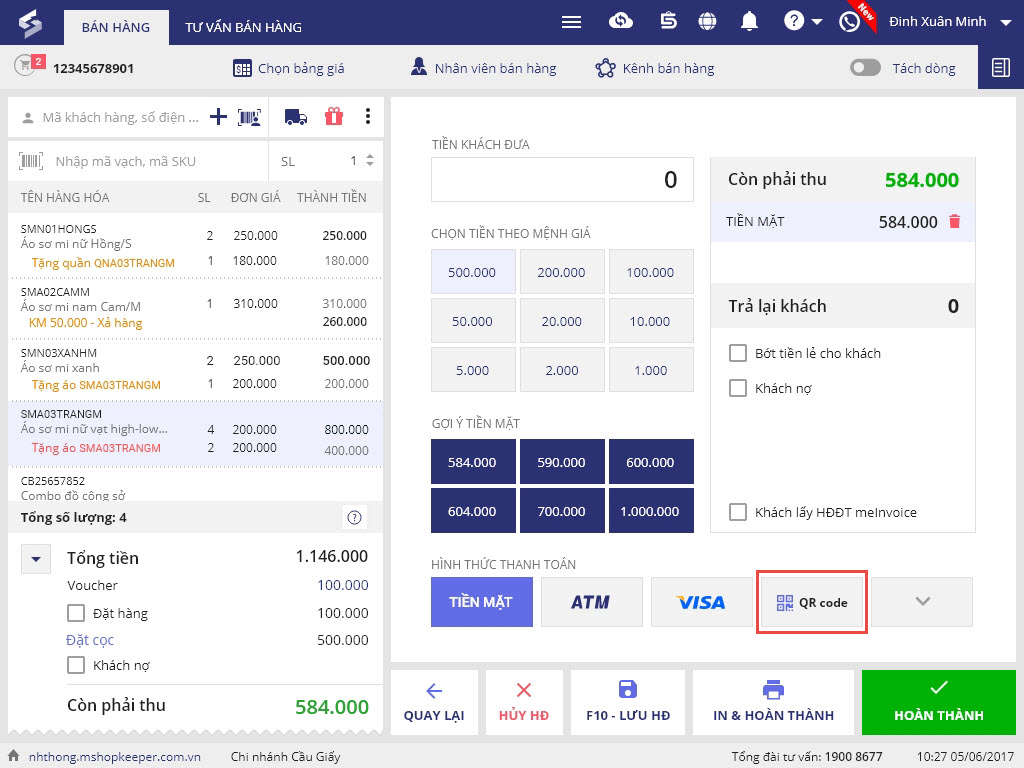This screenshot has width=1024, height=768.
Task: Tick Khách nợ under Đặt cọc
Action: pyautogui.click(x=76, y=665)
